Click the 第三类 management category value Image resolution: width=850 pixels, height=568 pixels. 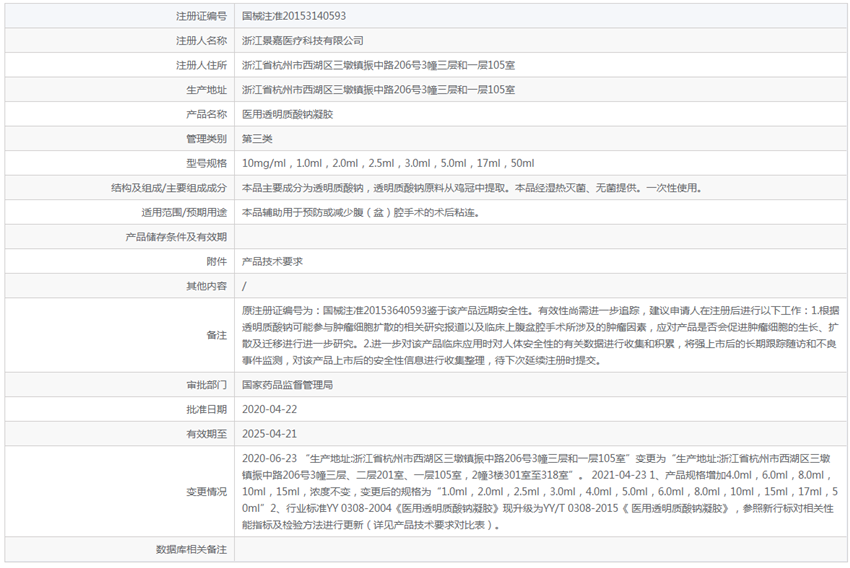(257, 139)
